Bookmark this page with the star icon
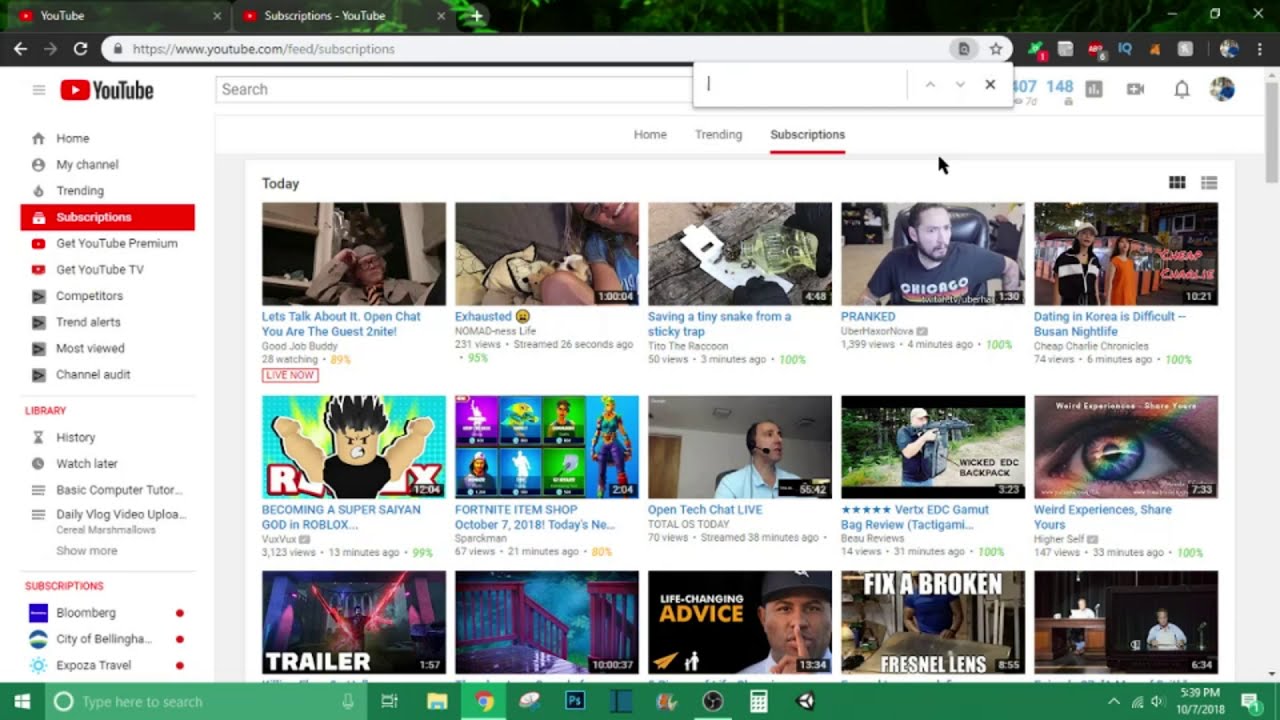 click(996, 48)
